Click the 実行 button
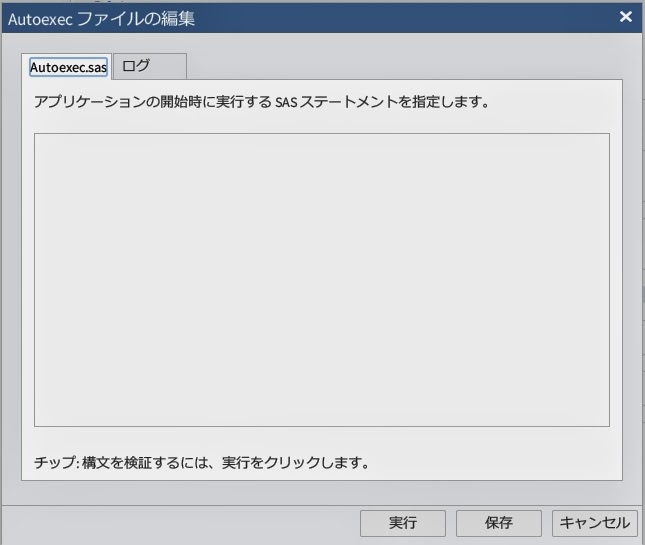645x545 pixels. pyautogui.click(x=403, y=523)
